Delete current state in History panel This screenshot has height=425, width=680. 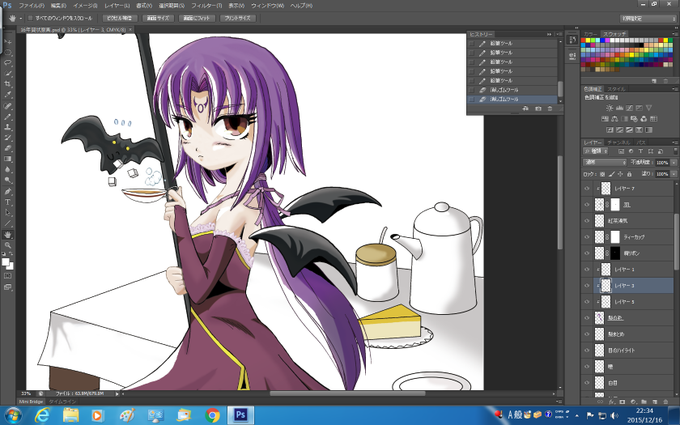point(550,108)
